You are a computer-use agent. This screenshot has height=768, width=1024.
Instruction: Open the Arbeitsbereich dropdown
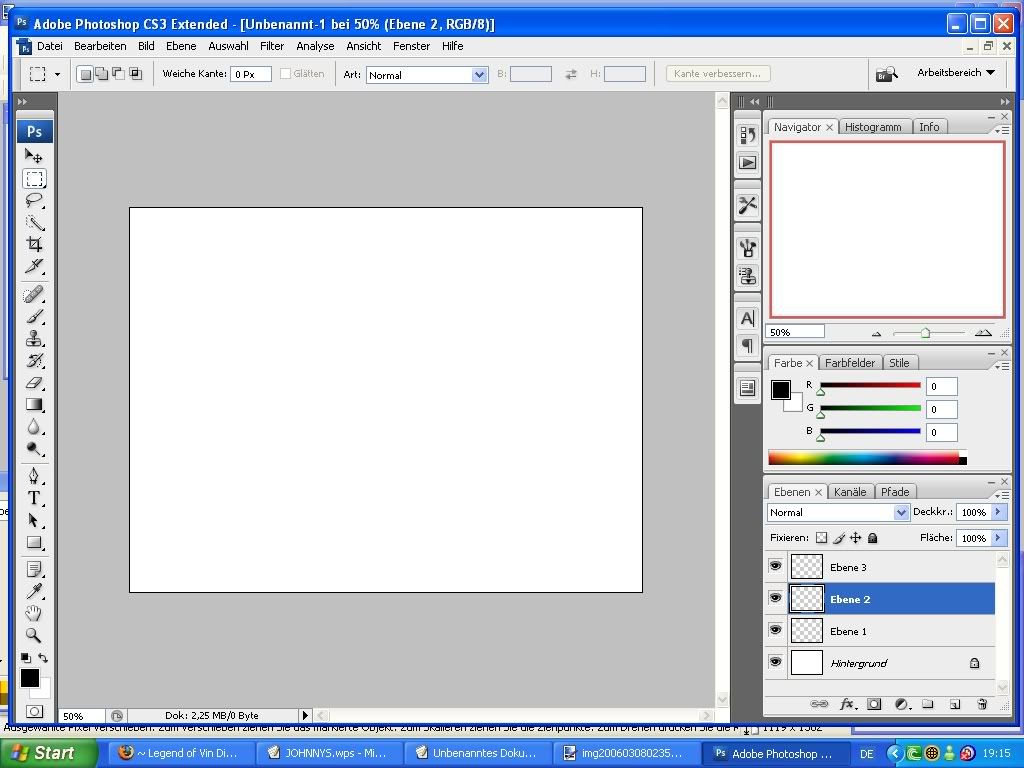(956, 73)
